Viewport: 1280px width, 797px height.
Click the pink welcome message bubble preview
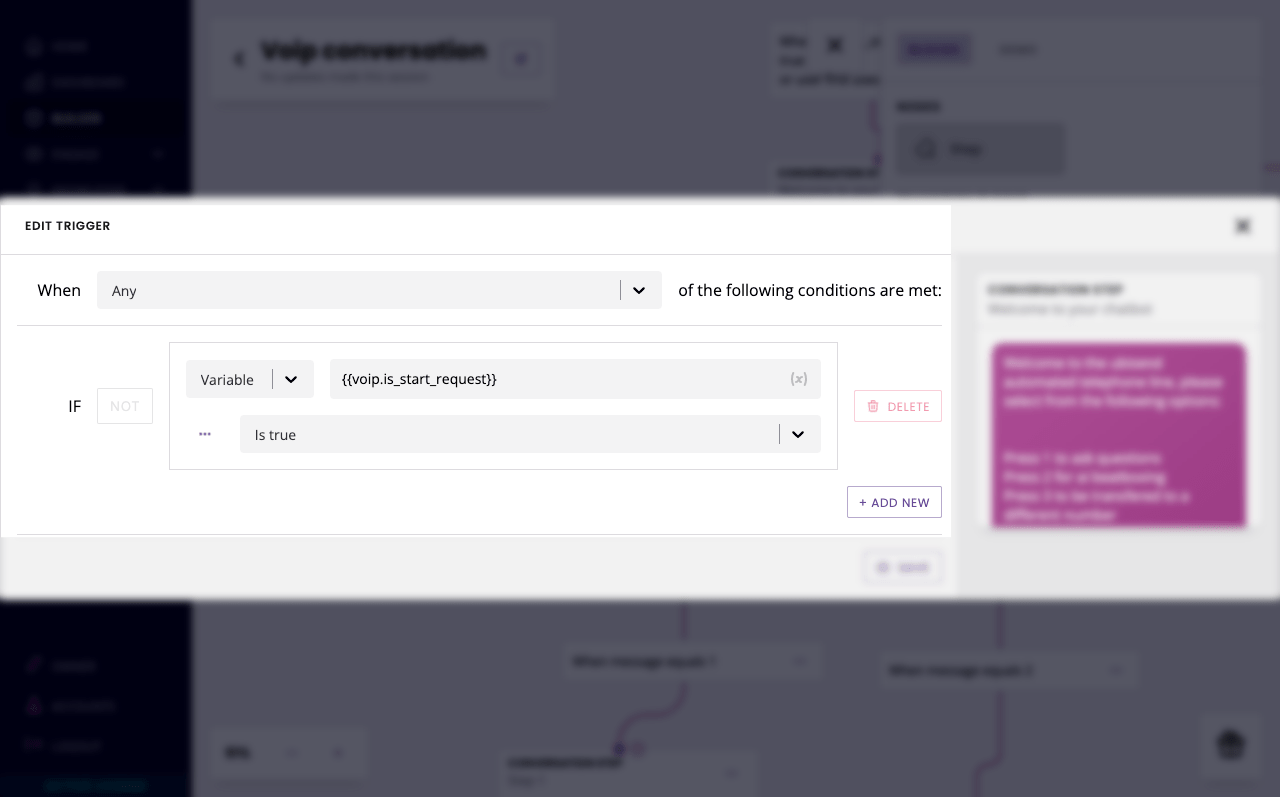(x=1118, y=435)
